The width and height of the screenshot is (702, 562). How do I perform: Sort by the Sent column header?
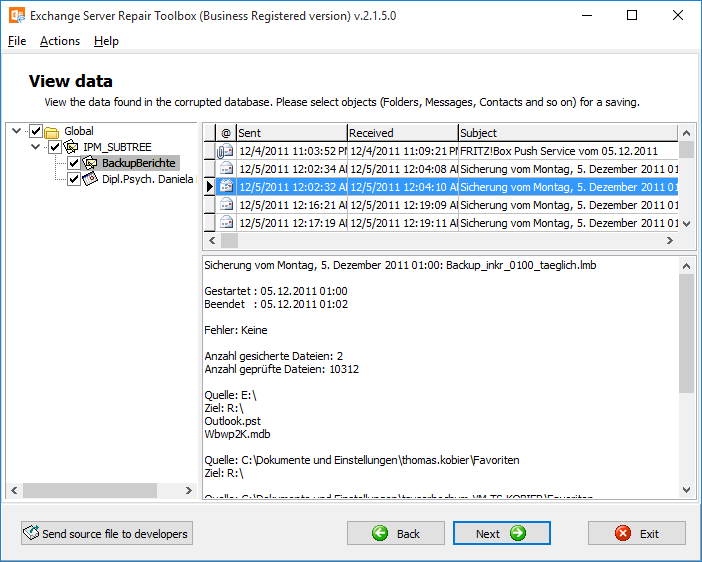(x=292, y=133)
